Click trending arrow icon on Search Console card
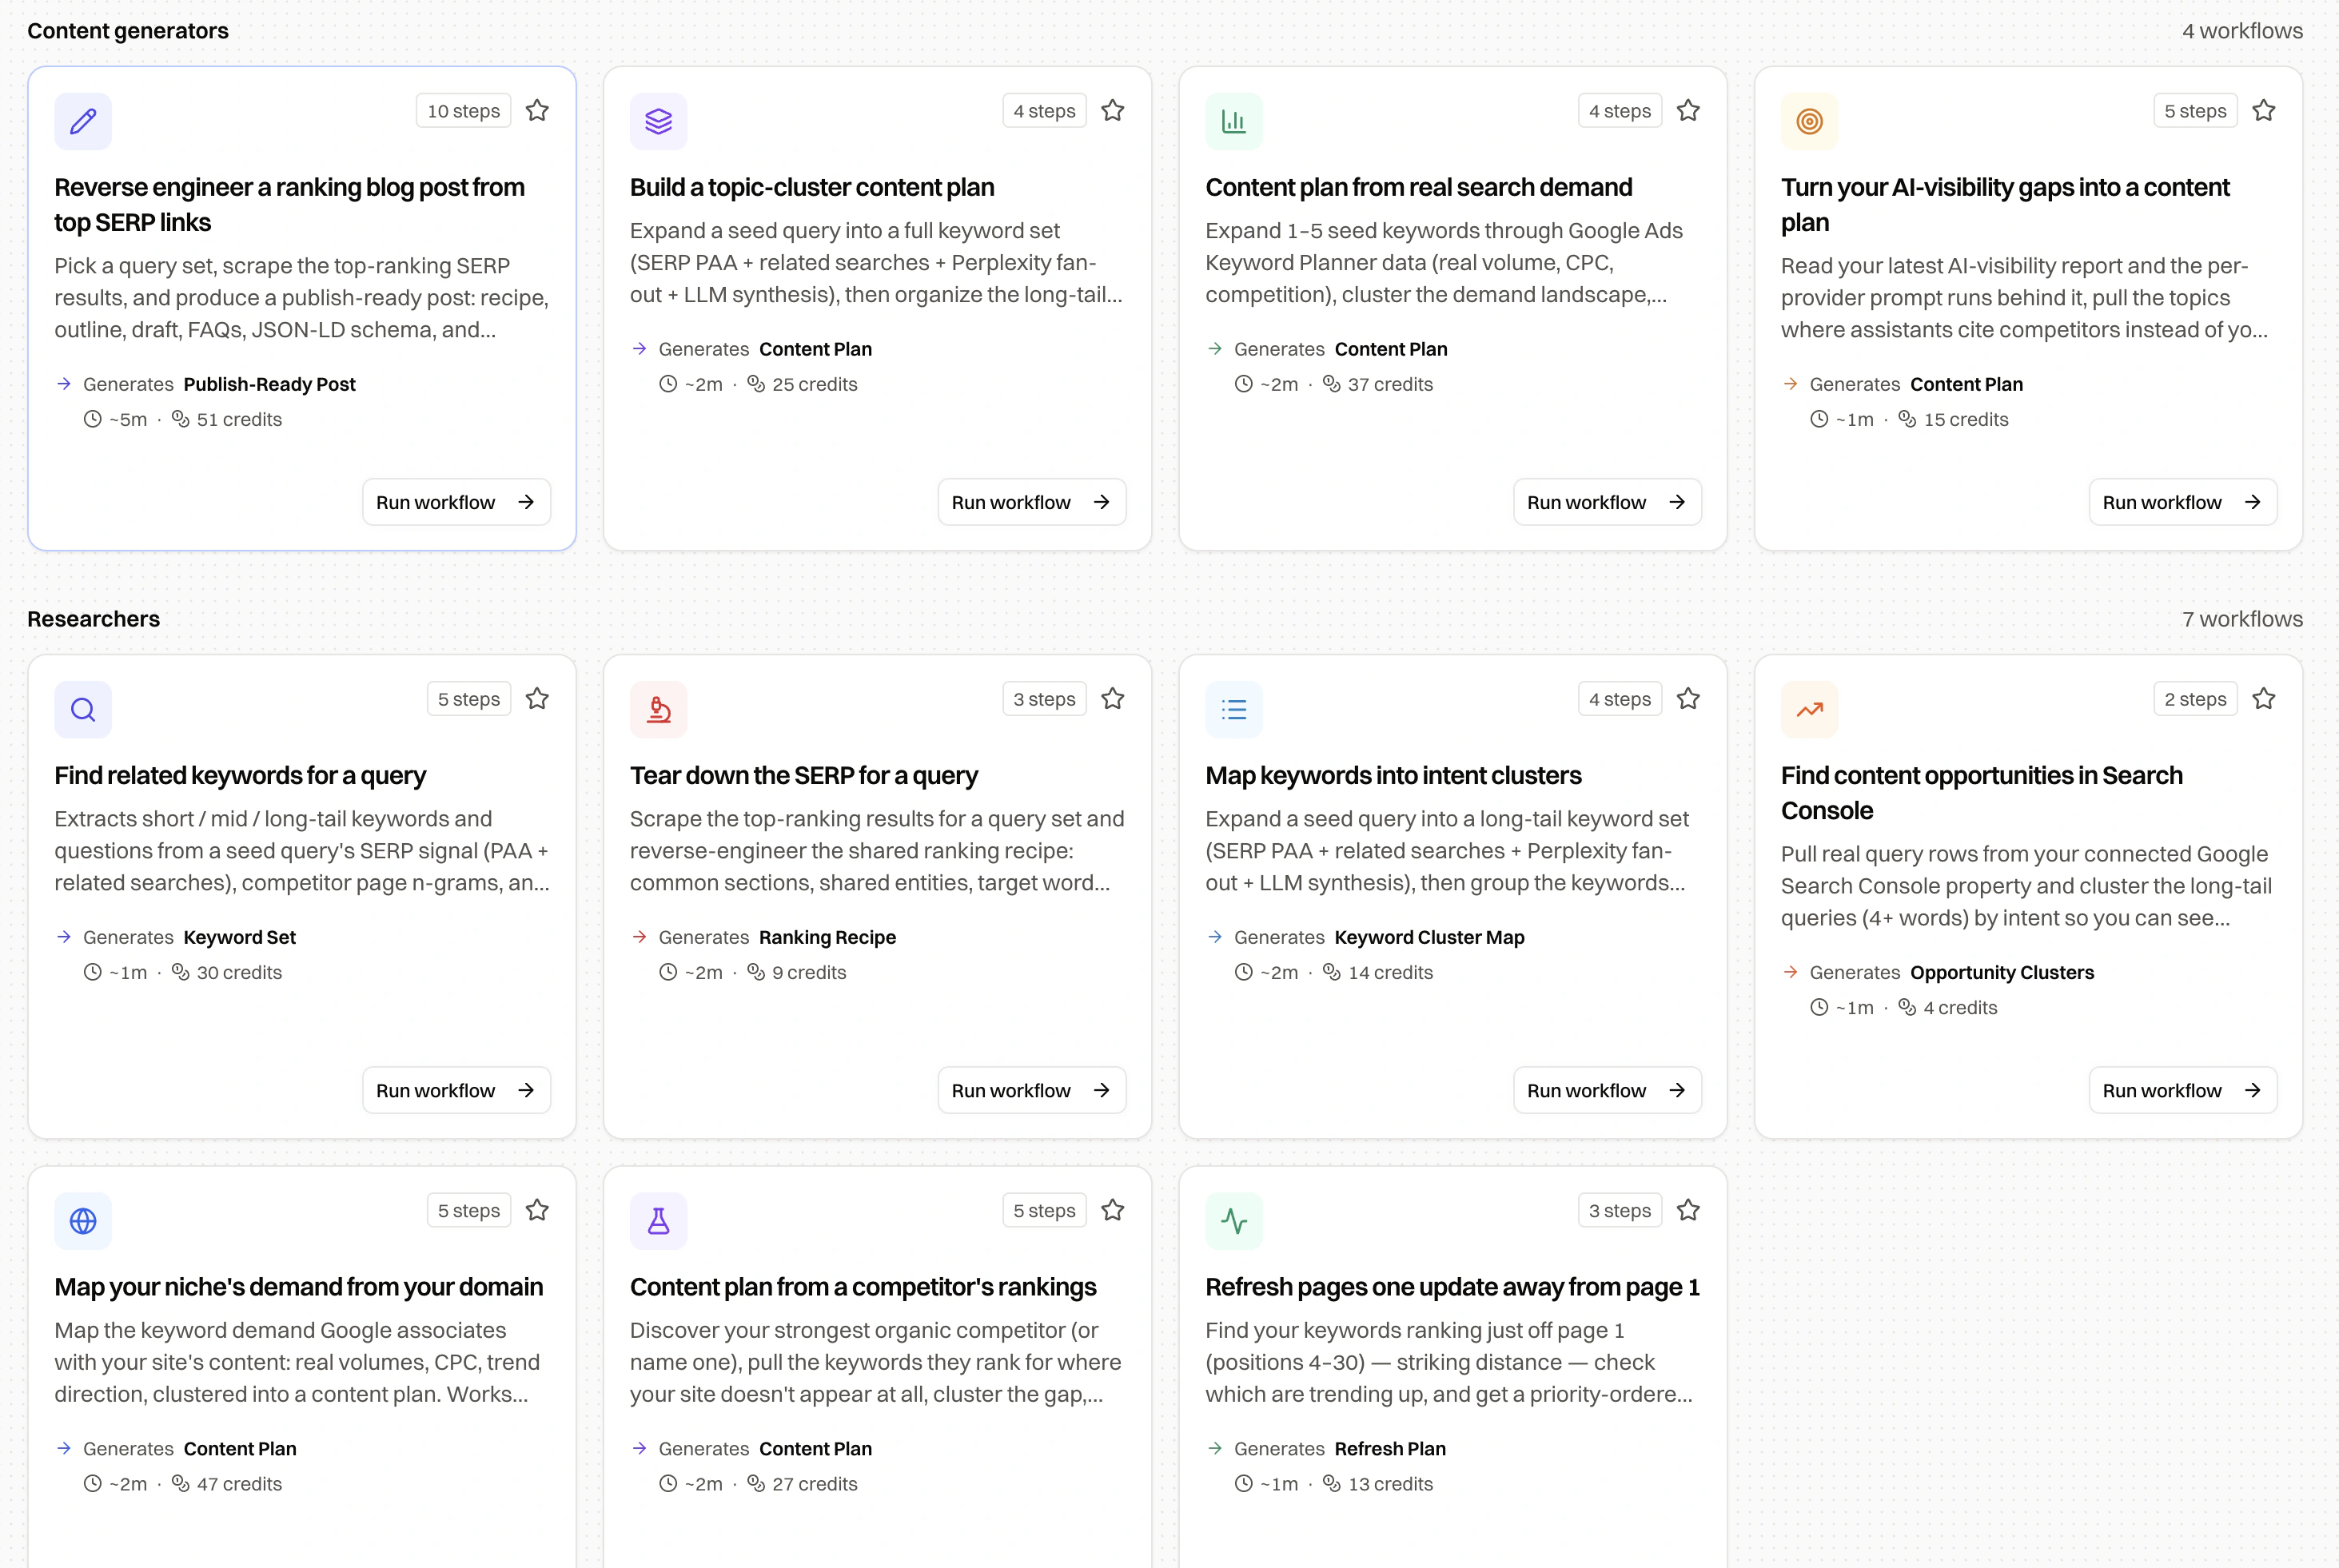This screenshot has height=1568, width=2339. click(1809, 709)
